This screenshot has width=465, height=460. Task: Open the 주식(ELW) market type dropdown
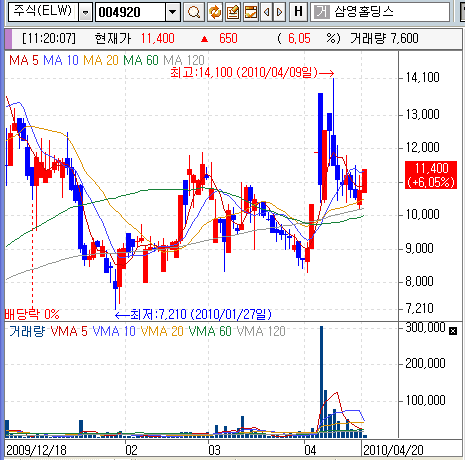(x=86, y=12)
